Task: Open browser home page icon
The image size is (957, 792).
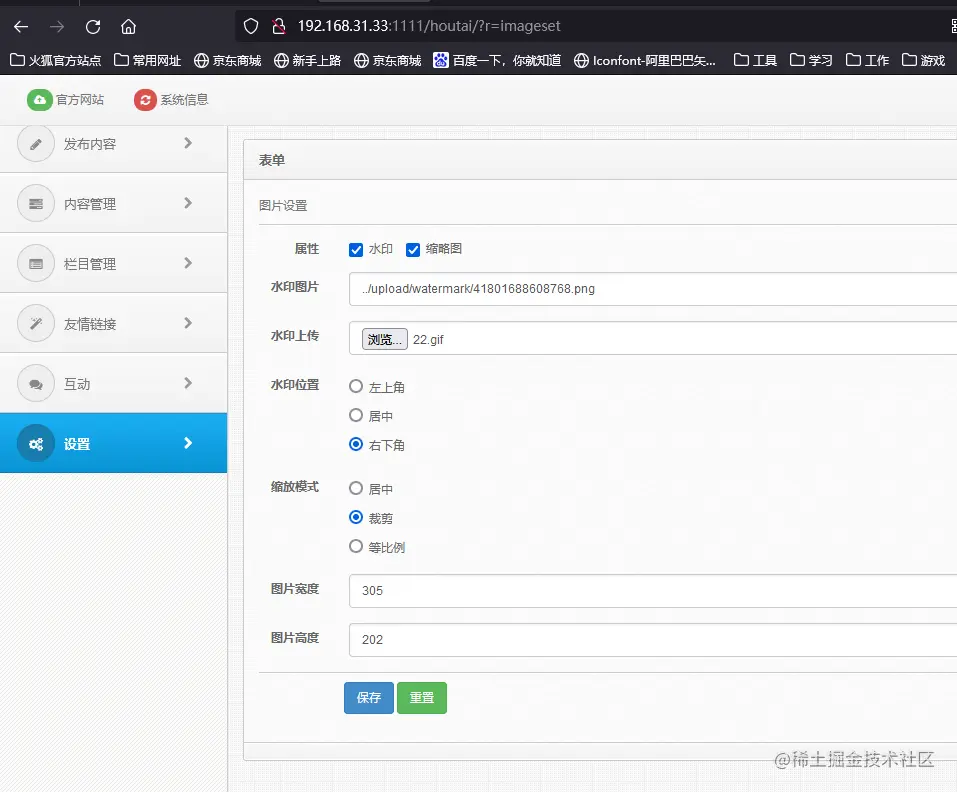Action: [x=128, y=26]
